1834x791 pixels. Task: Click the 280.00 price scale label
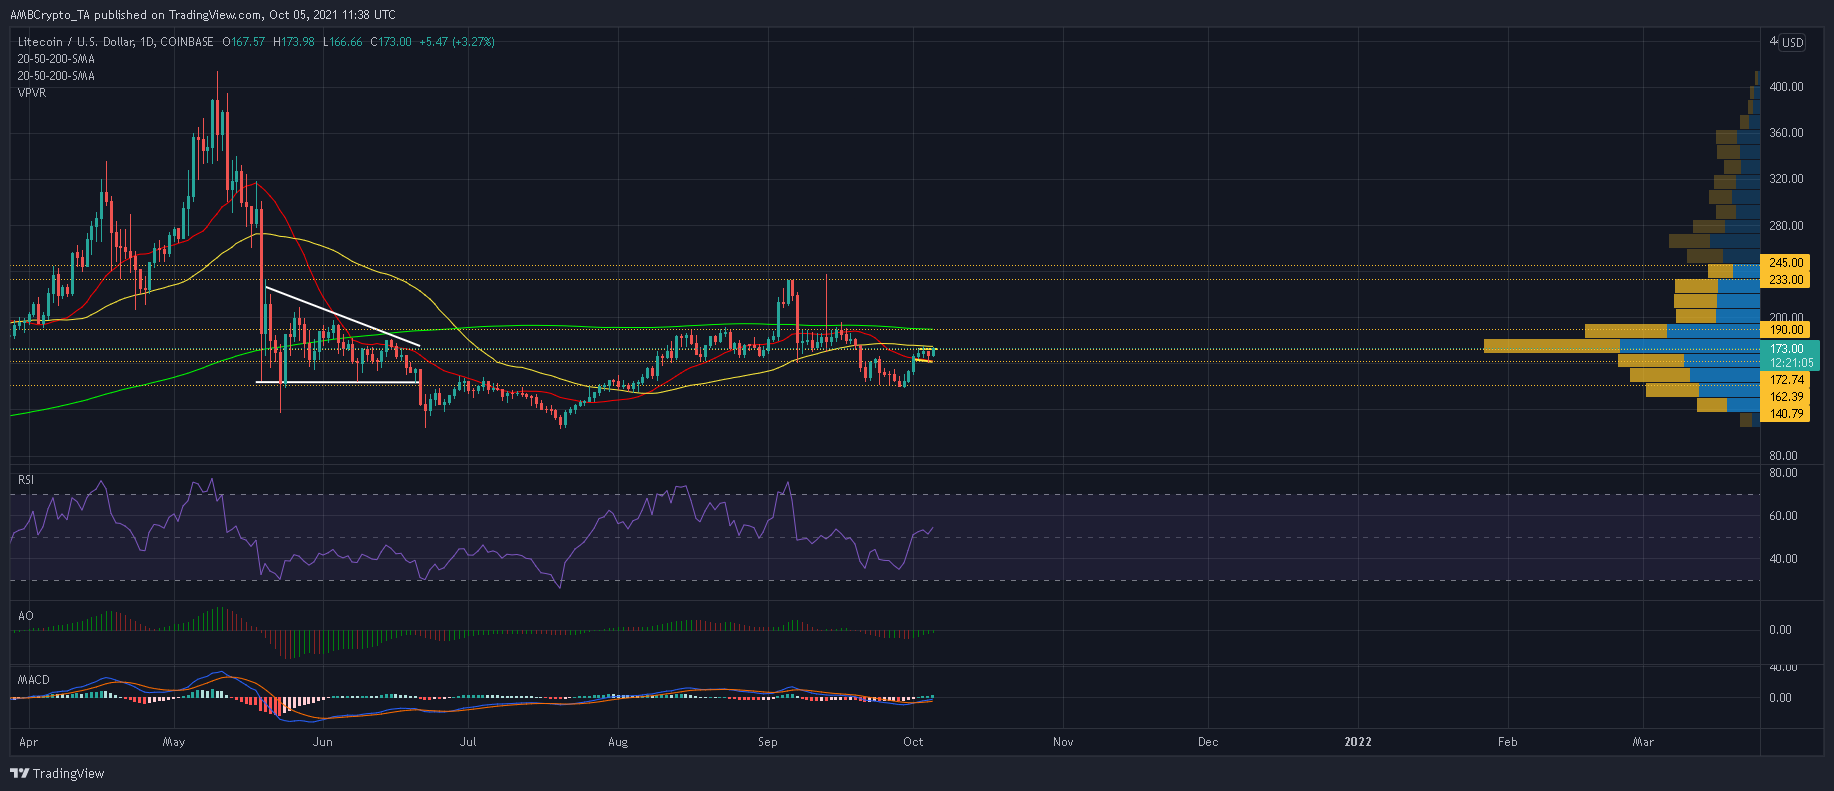[1786, 226]
